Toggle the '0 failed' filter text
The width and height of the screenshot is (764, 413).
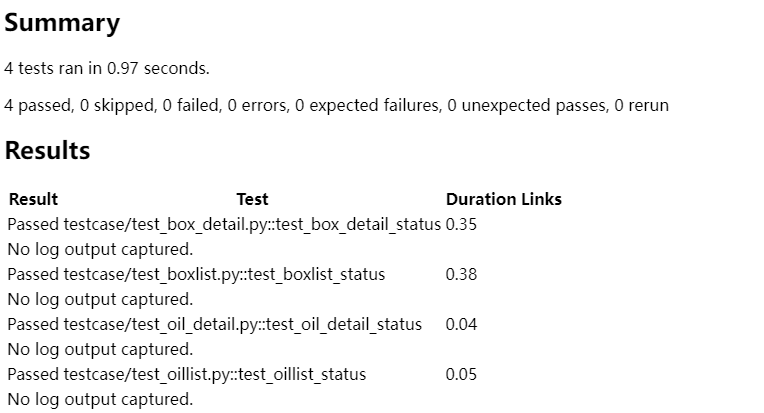pyautogui.click(x=191, y=106)
